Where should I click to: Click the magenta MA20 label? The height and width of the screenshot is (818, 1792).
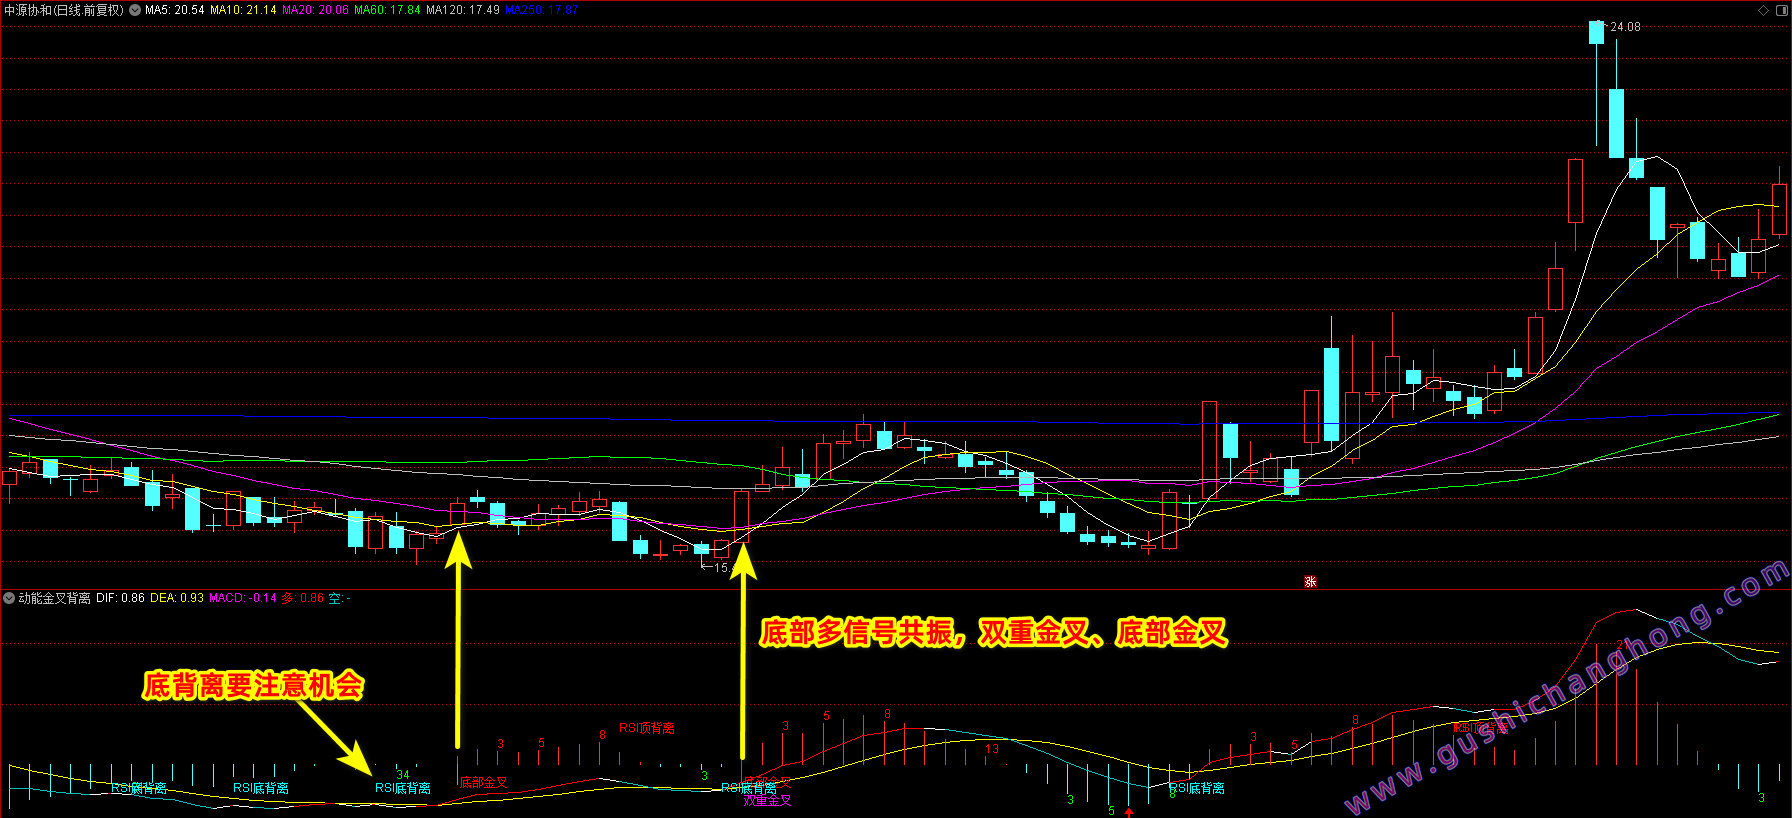click(315, 10)
